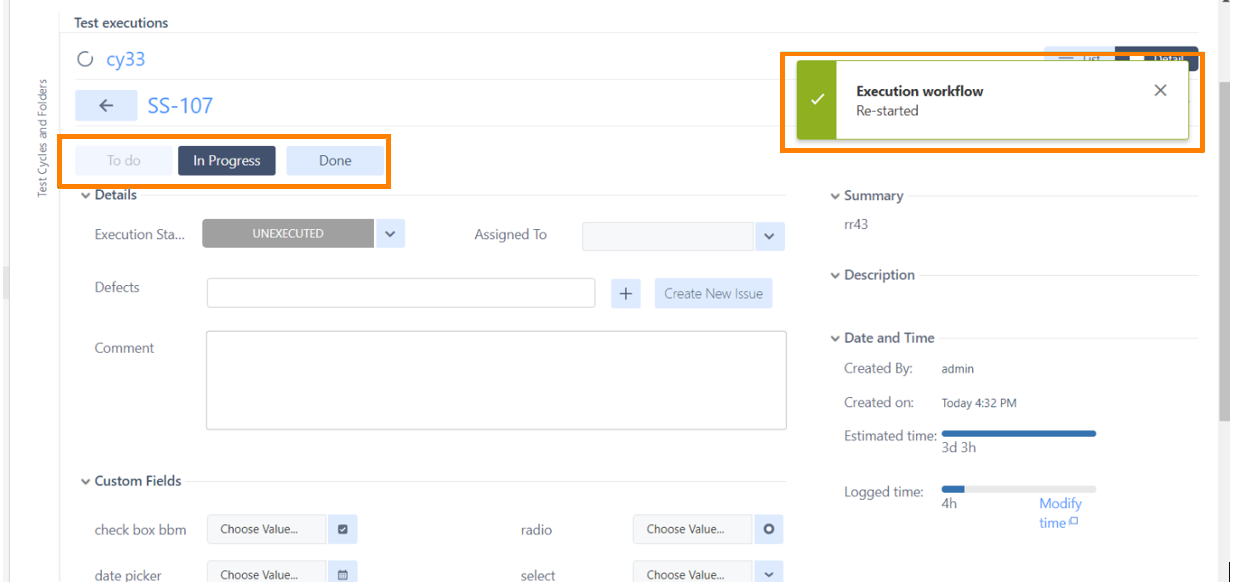Screen dimensions: 1233x588
Task: Open the Execution Status dropdown arrow
Action: [x=390, y=234]
